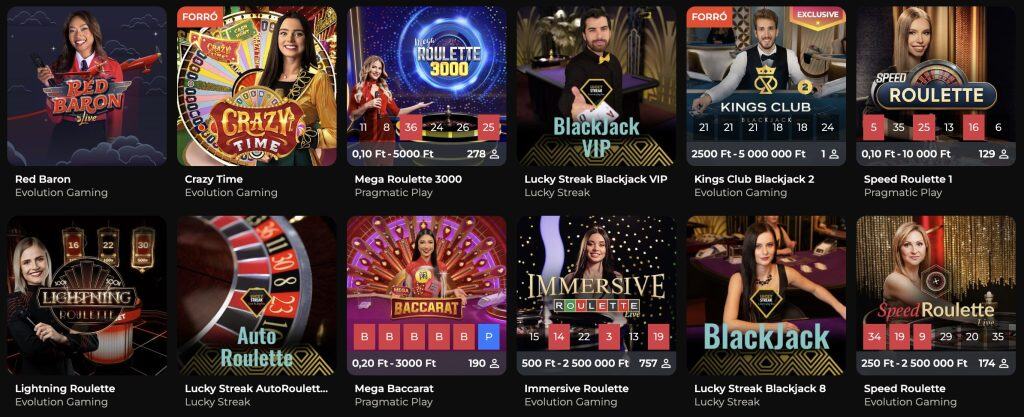Click the Speed Roulette title link
The width and height of the screenshot is (1024, 417).
point(904,388)
